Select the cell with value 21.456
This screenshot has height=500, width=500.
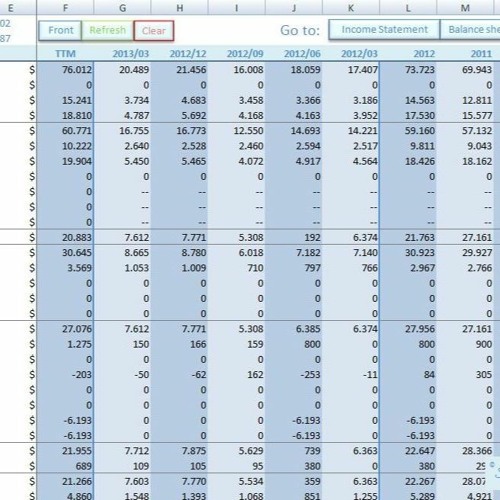[x=180, y=70]
